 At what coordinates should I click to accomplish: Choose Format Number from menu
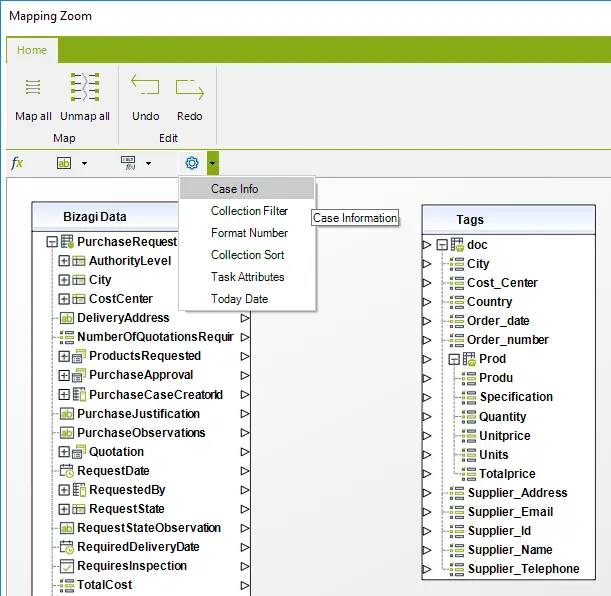click(x=247, y=233)
